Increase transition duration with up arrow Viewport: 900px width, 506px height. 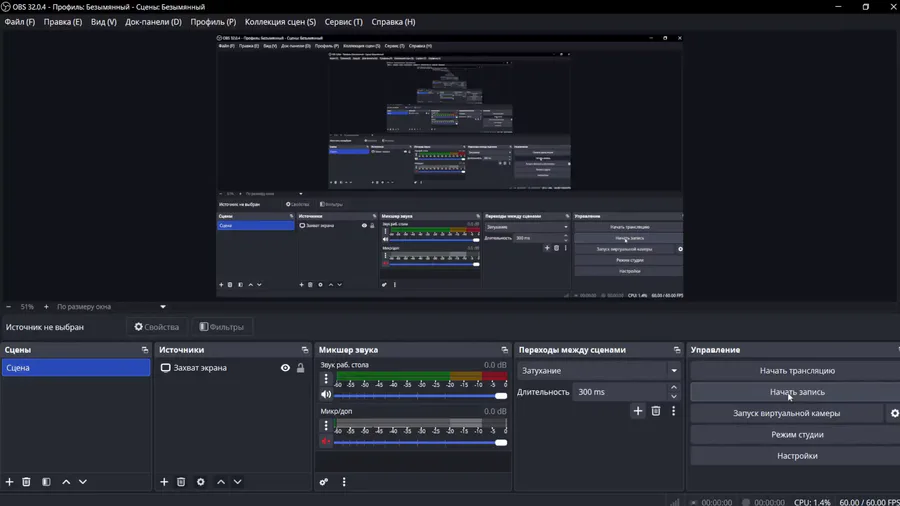coord(674,388)
